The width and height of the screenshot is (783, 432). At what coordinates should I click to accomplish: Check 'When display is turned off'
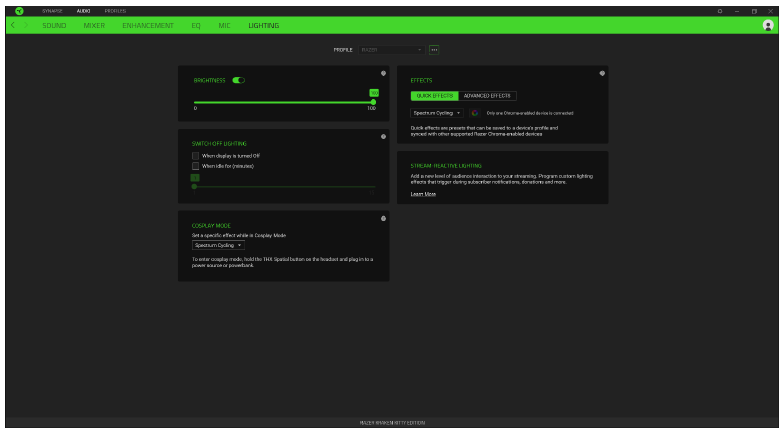pos(195,156)
